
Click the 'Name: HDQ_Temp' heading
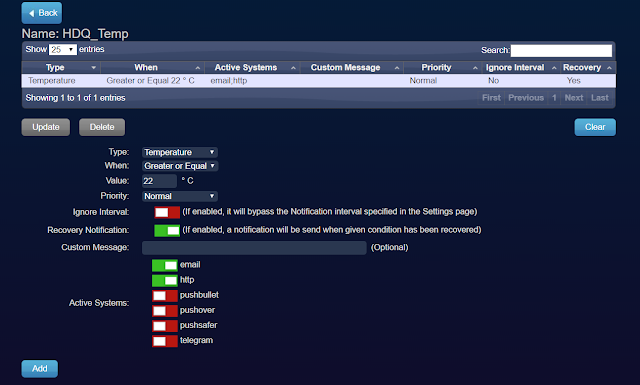coord(75,33)
